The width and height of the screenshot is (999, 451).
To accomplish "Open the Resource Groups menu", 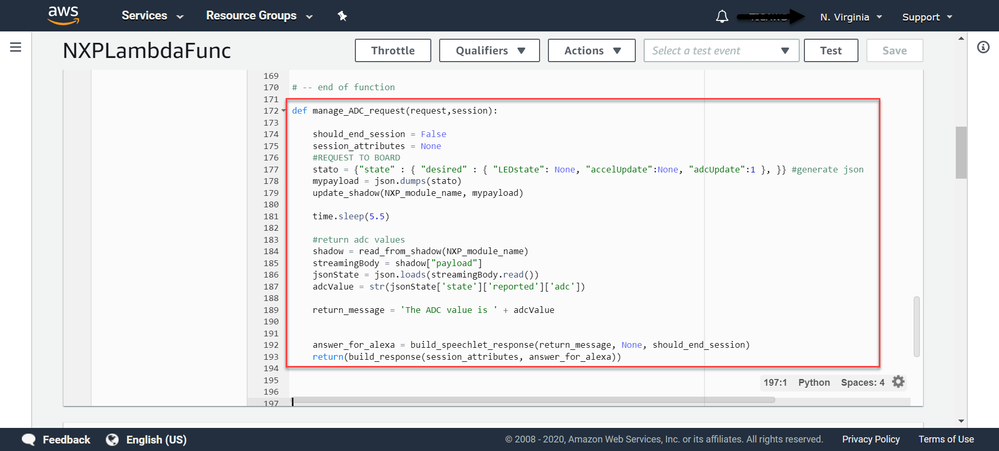I will point(259,16).
